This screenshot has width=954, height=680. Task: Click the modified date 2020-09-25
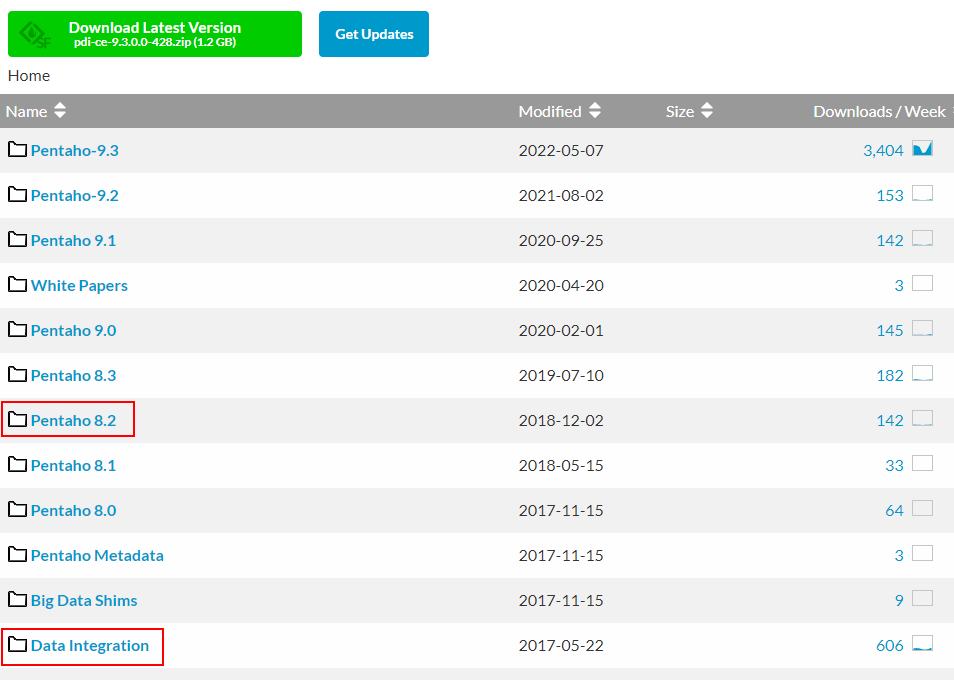(x=561, y=240)
